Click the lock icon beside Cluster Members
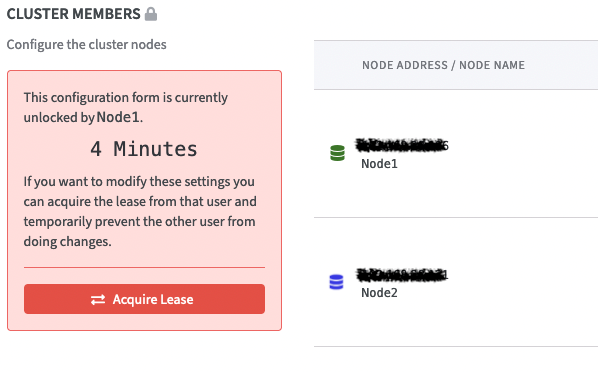 click(151, 14)
